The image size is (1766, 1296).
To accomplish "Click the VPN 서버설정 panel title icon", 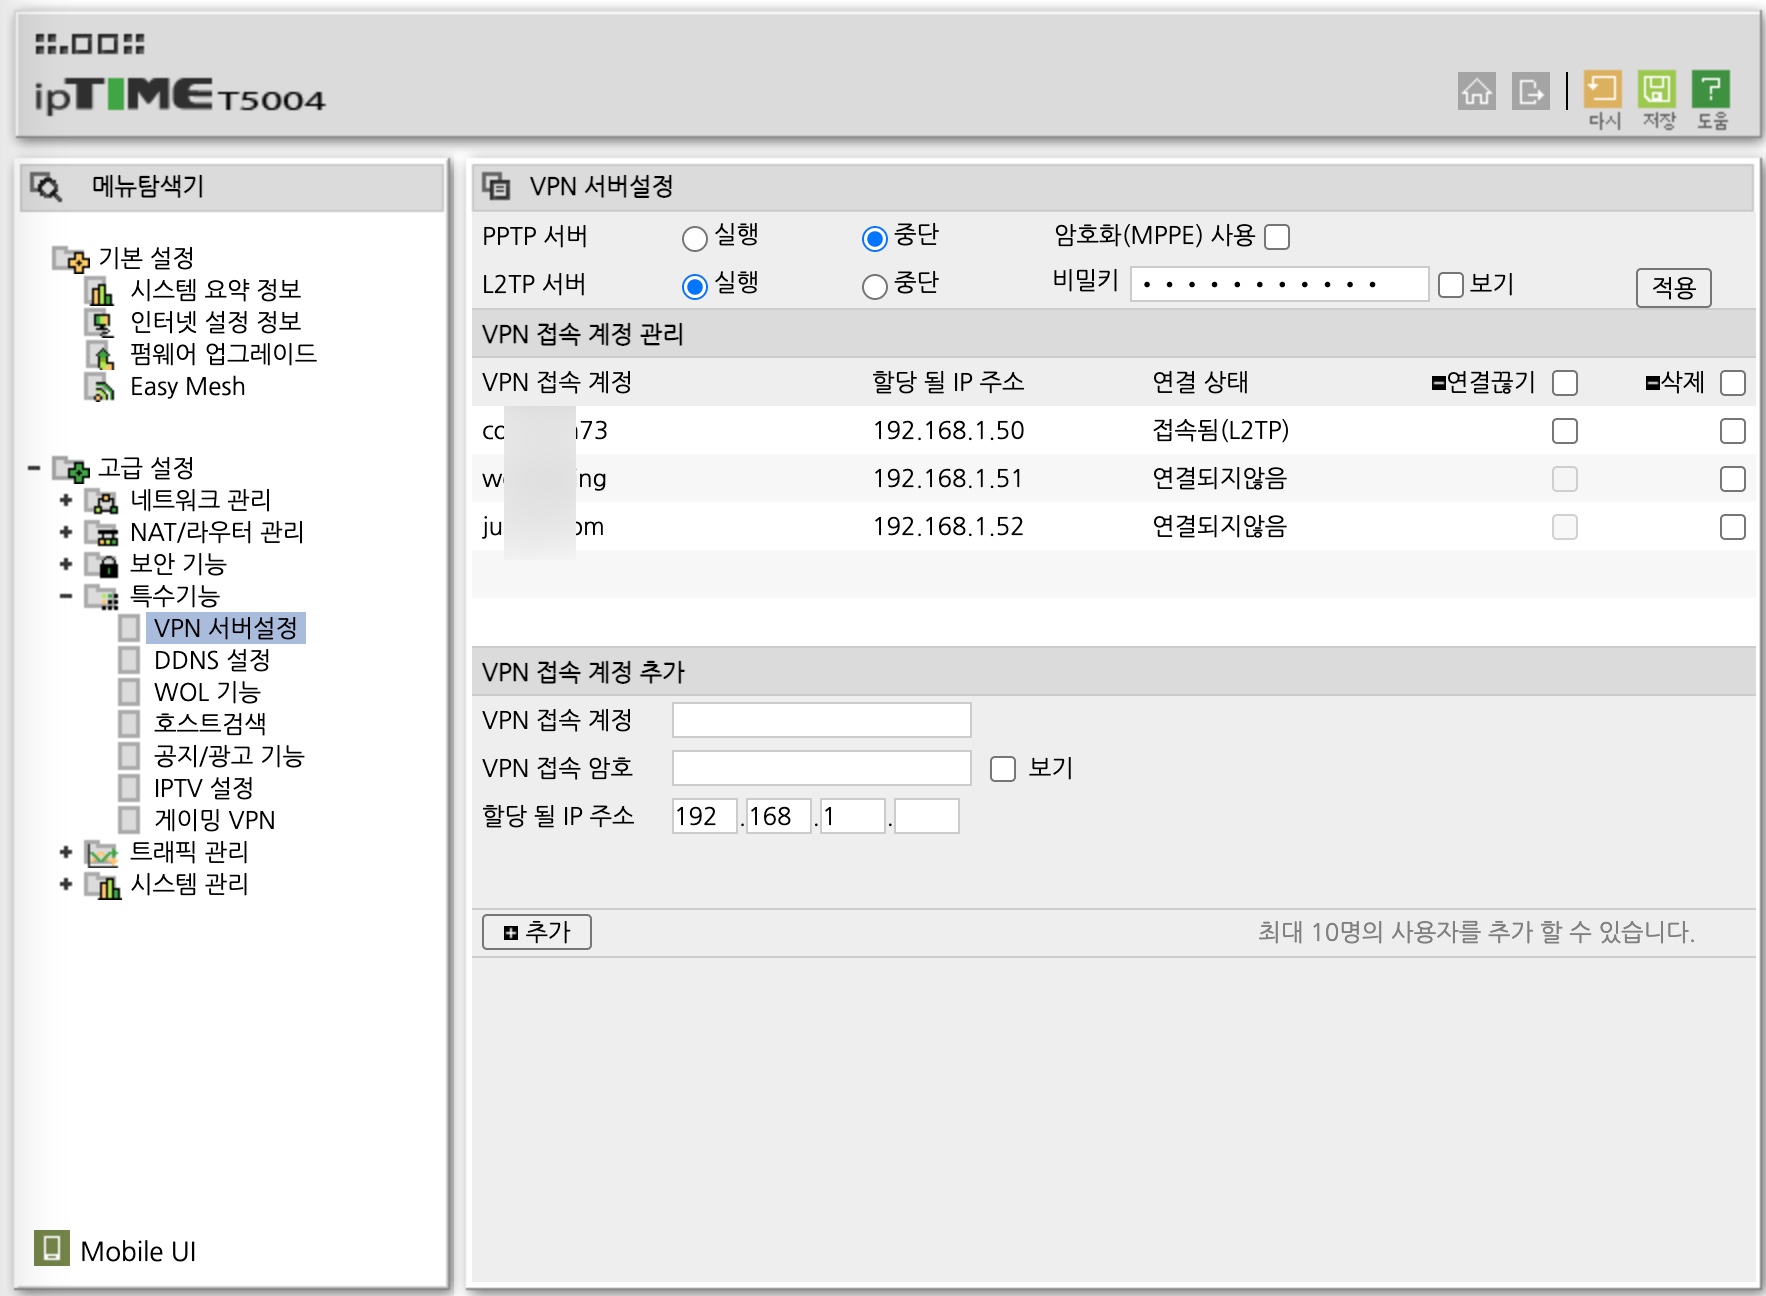I will coord(496,186).
